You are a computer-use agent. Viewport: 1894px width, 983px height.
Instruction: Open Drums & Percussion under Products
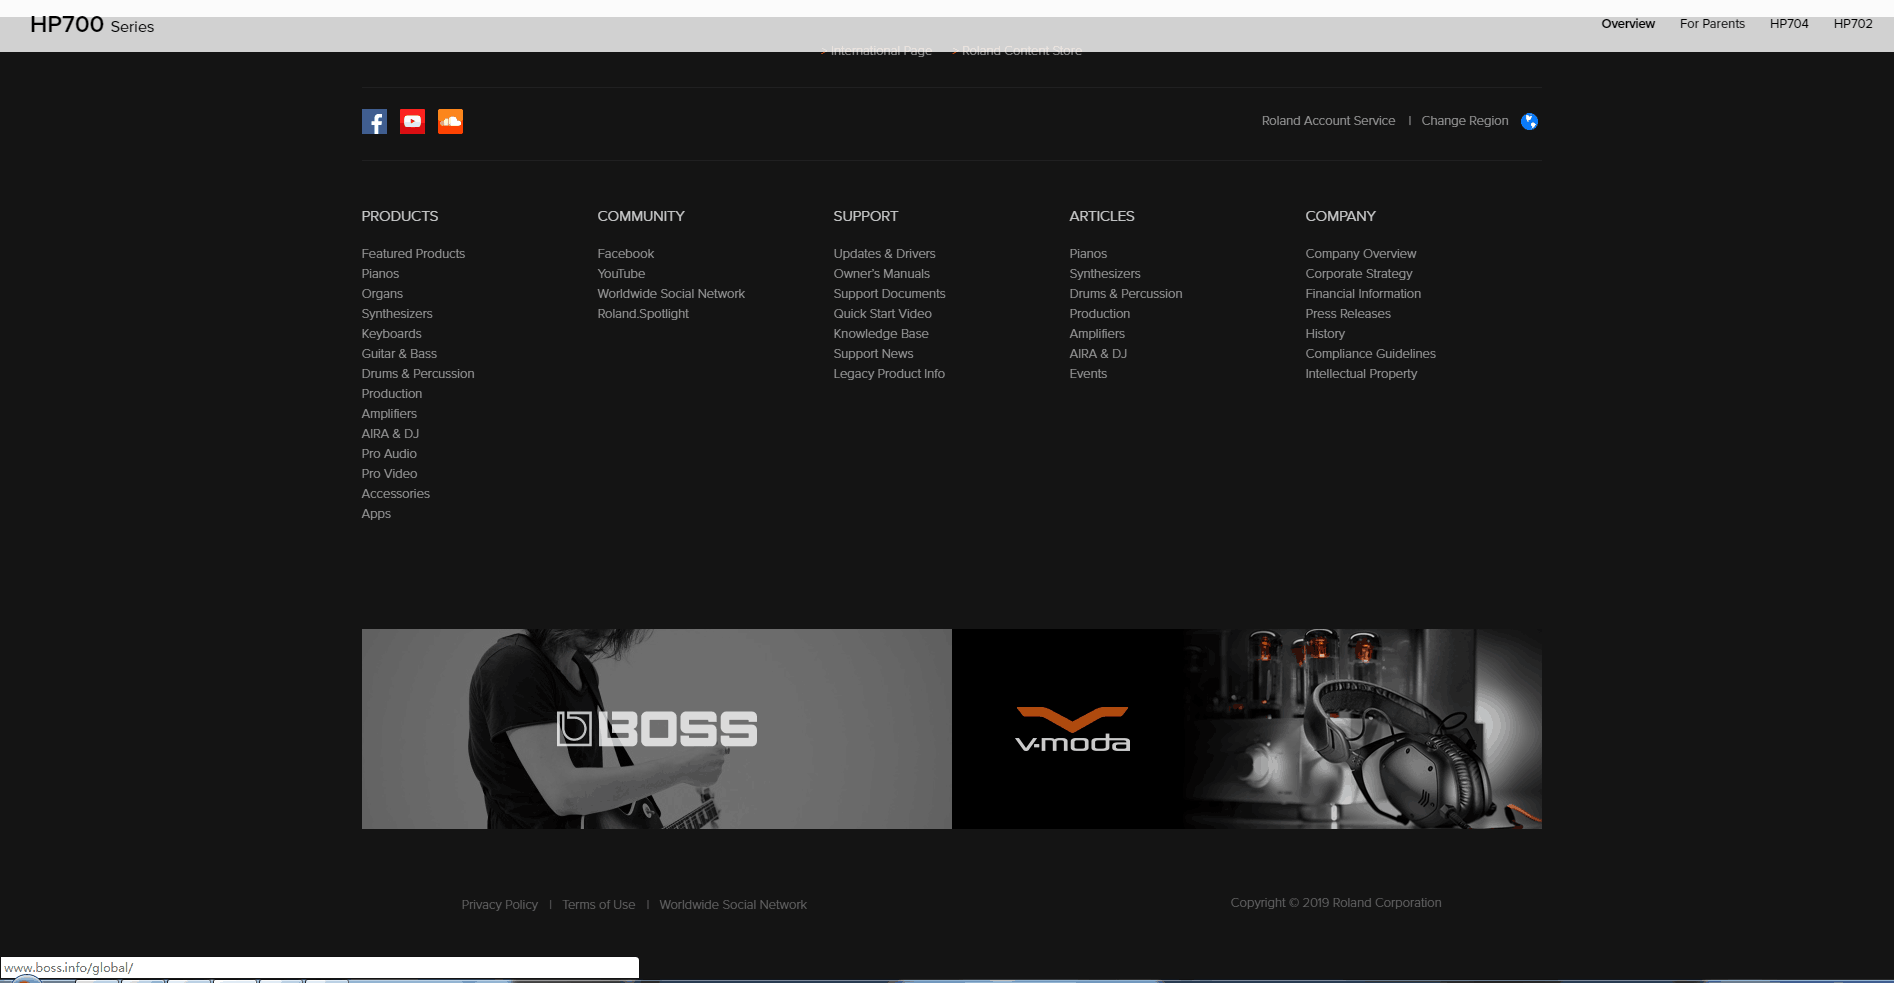pyautogui.click(x=418, y=374)
